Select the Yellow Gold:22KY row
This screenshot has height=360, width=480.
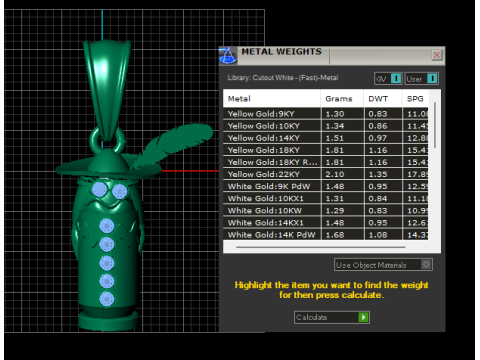click(326, 174)
